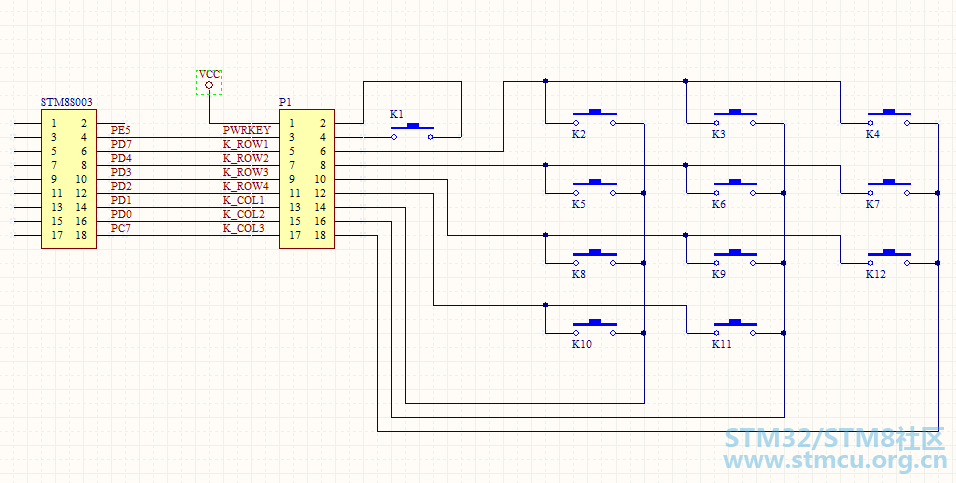Click the PD1 net label
Image resolution: width=956 pixels, height=483 pixels.
point(121,200)
